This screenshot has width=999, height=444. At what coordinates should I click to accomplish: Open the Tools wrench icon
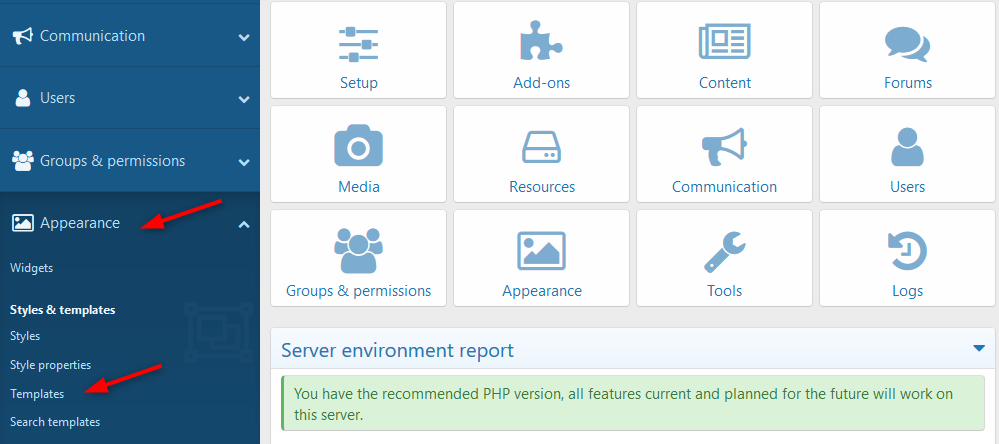point(724,251)
